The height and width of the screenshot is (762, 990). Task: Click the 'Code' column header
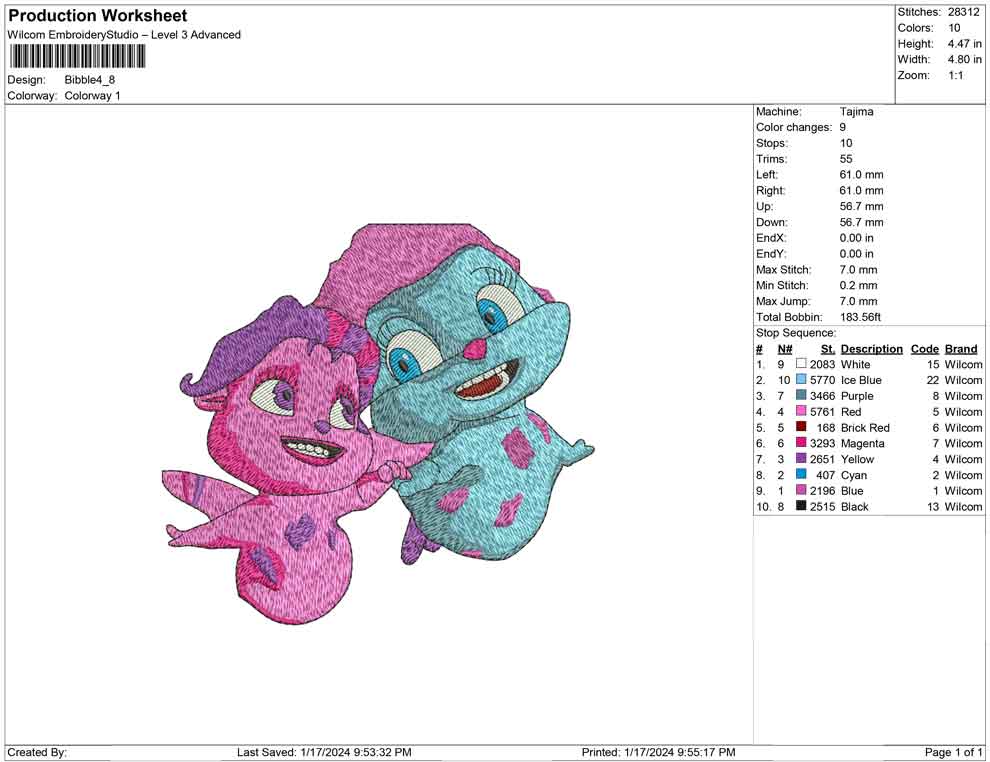click(924, 349)
